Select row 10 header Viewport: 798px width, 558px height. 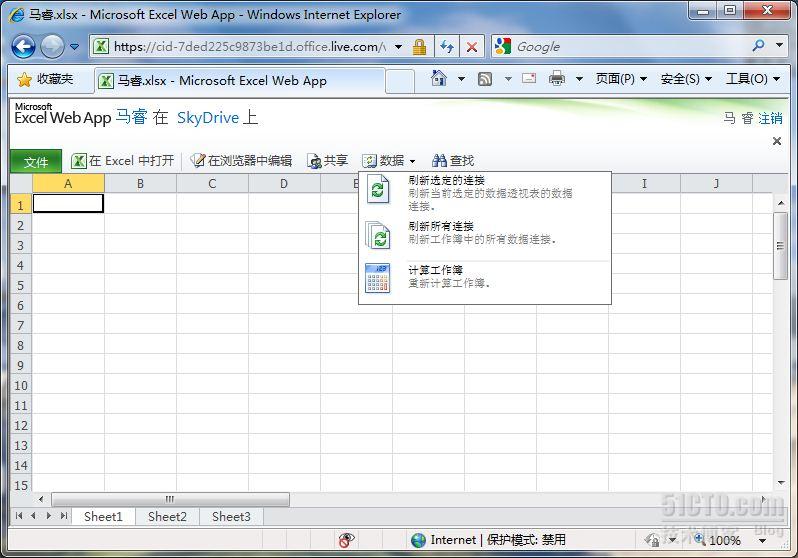click(x=21, y=385)
